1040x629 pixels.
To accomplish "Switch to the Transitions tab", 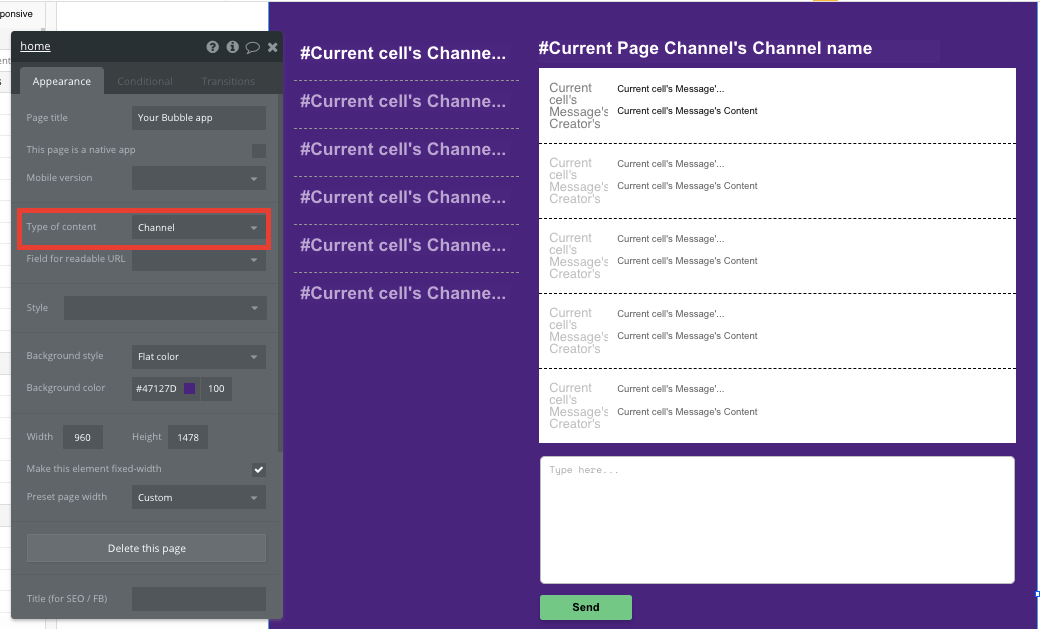I will (227, 81).
